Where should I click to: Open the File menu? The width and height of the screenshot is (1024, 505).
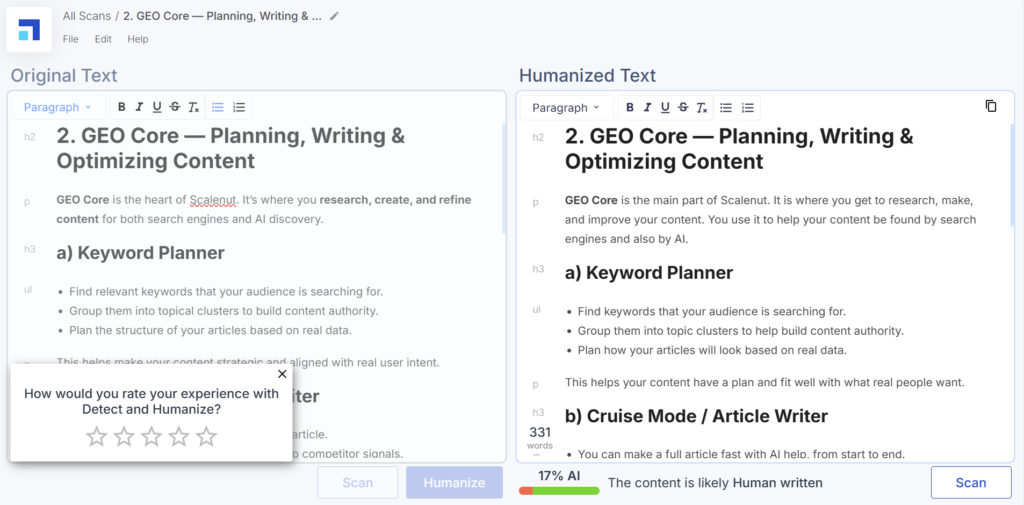[71, 39]
